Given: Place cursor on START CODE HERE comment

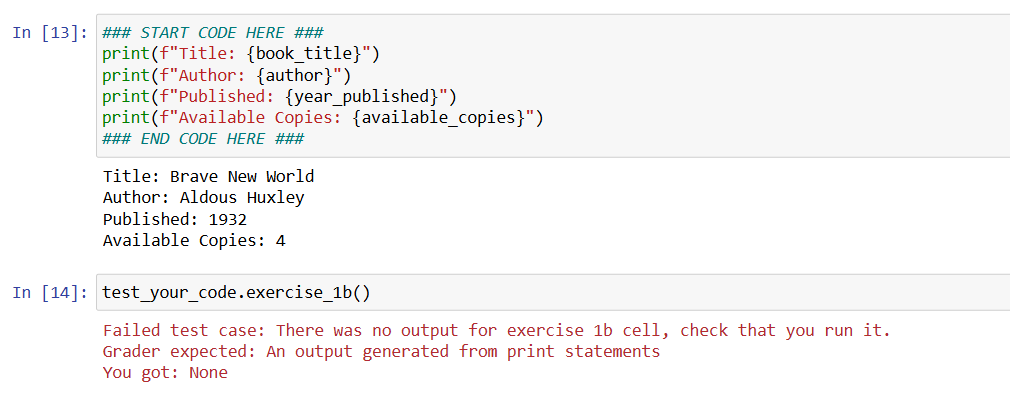Looking at the screenshot, I should tap(213, 33).
